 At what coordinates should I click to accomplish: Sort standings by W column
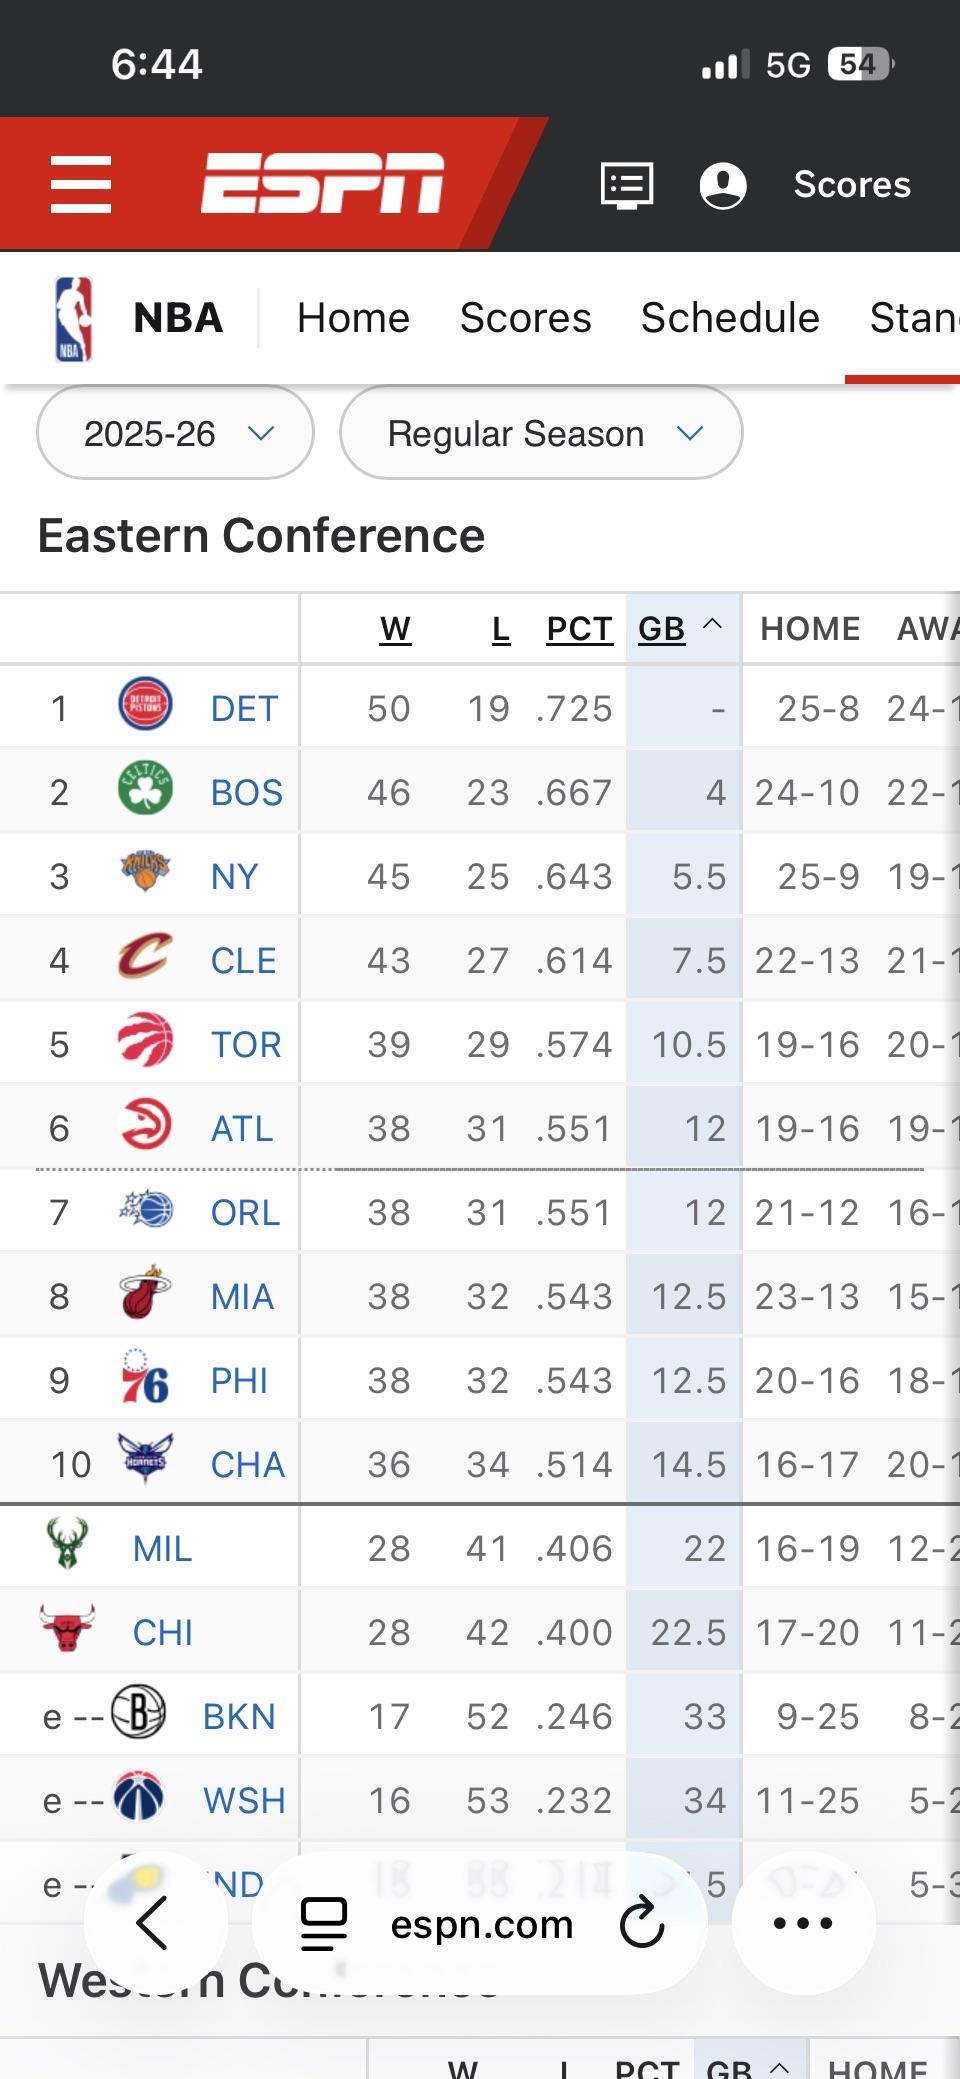tap(395, 629)
